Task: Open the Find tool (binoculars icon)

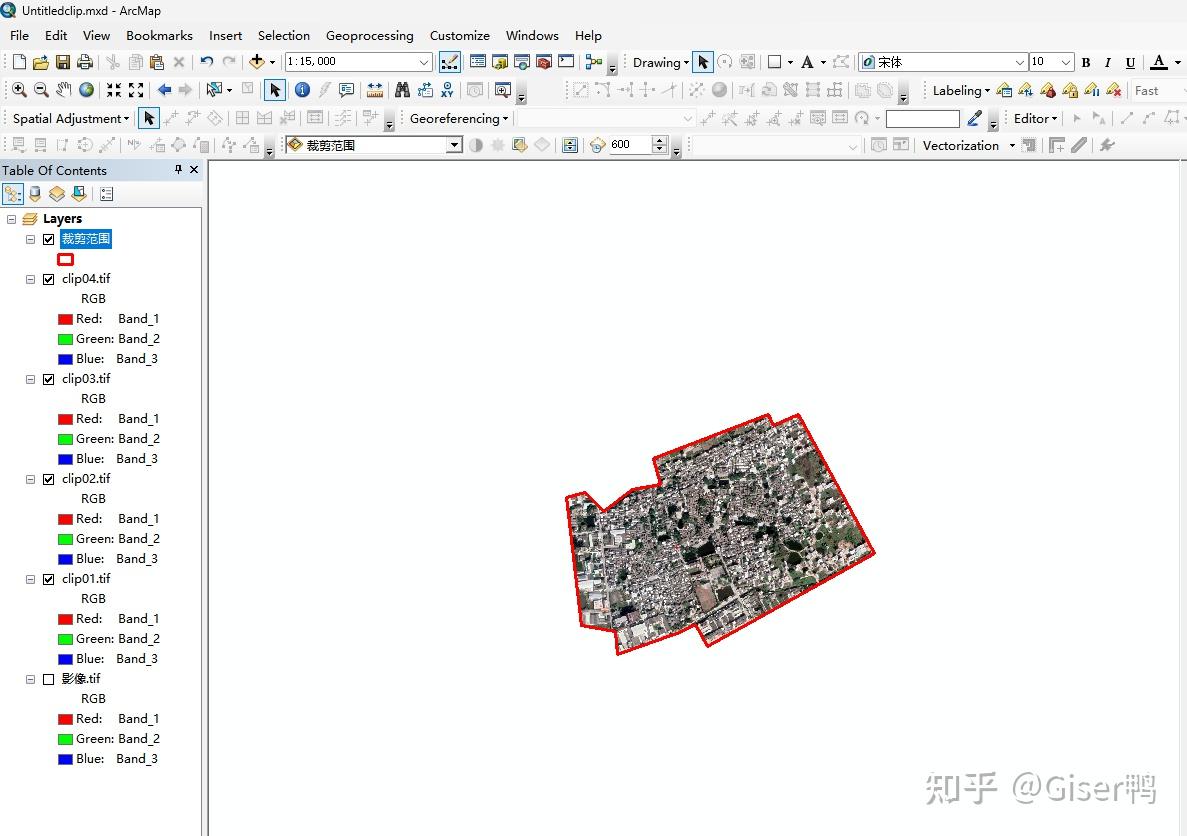Action: click(400, 89)
